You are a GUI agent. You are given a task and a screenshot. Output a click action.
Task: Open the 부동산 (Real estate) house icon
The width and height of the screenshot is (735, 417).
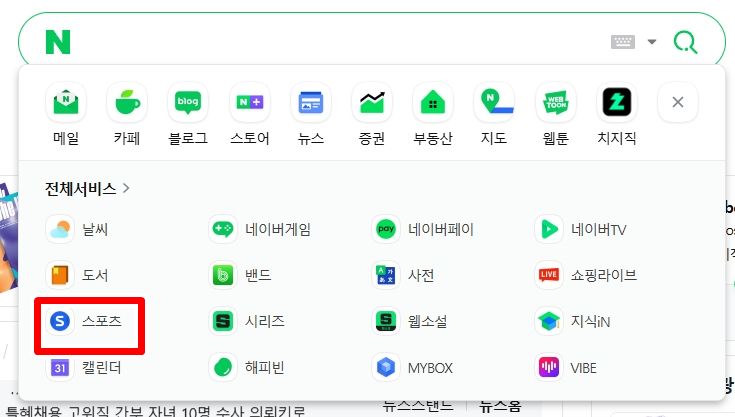click(x=433, y=102)
